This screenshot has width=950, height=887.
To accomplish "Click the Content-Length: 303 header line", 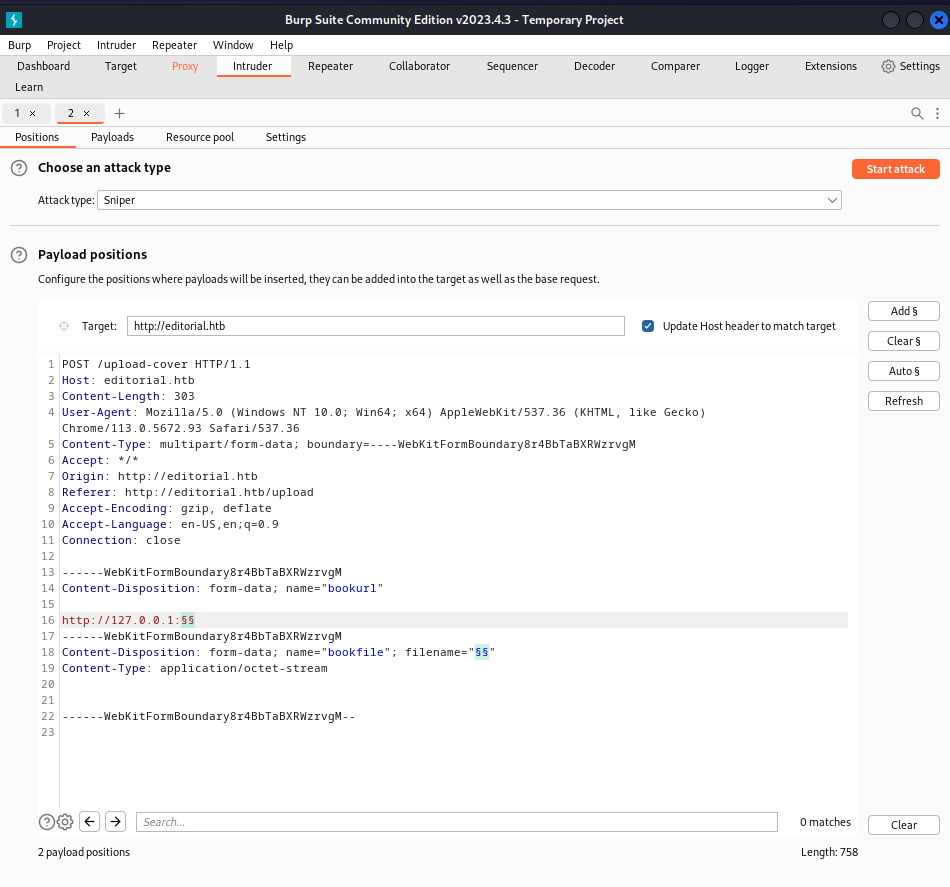I will point(128,396).
